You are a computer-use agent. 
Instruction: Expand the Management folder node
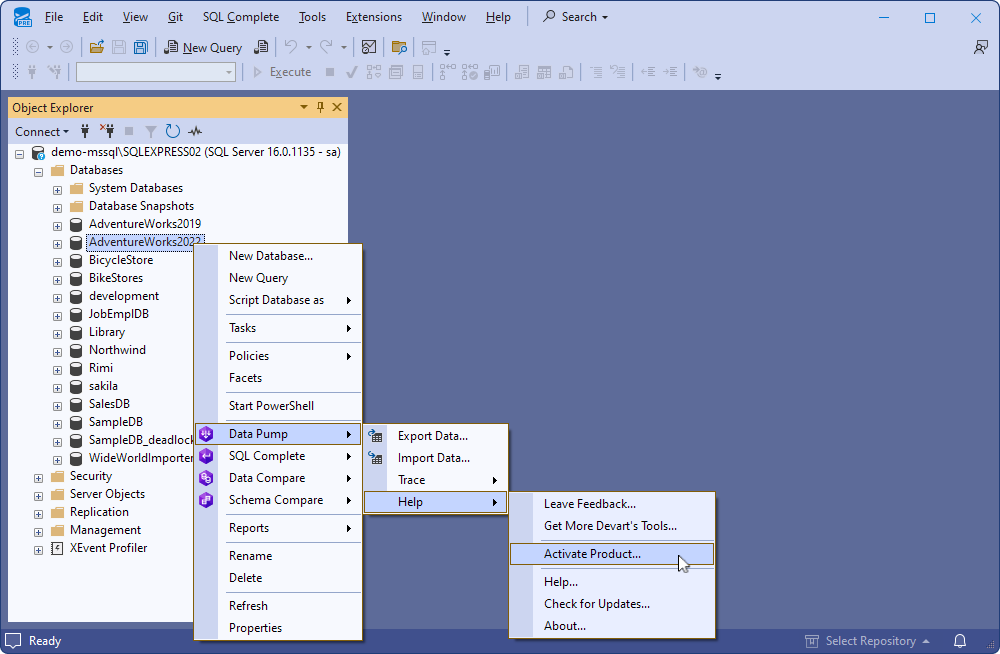tap(38, 532)
